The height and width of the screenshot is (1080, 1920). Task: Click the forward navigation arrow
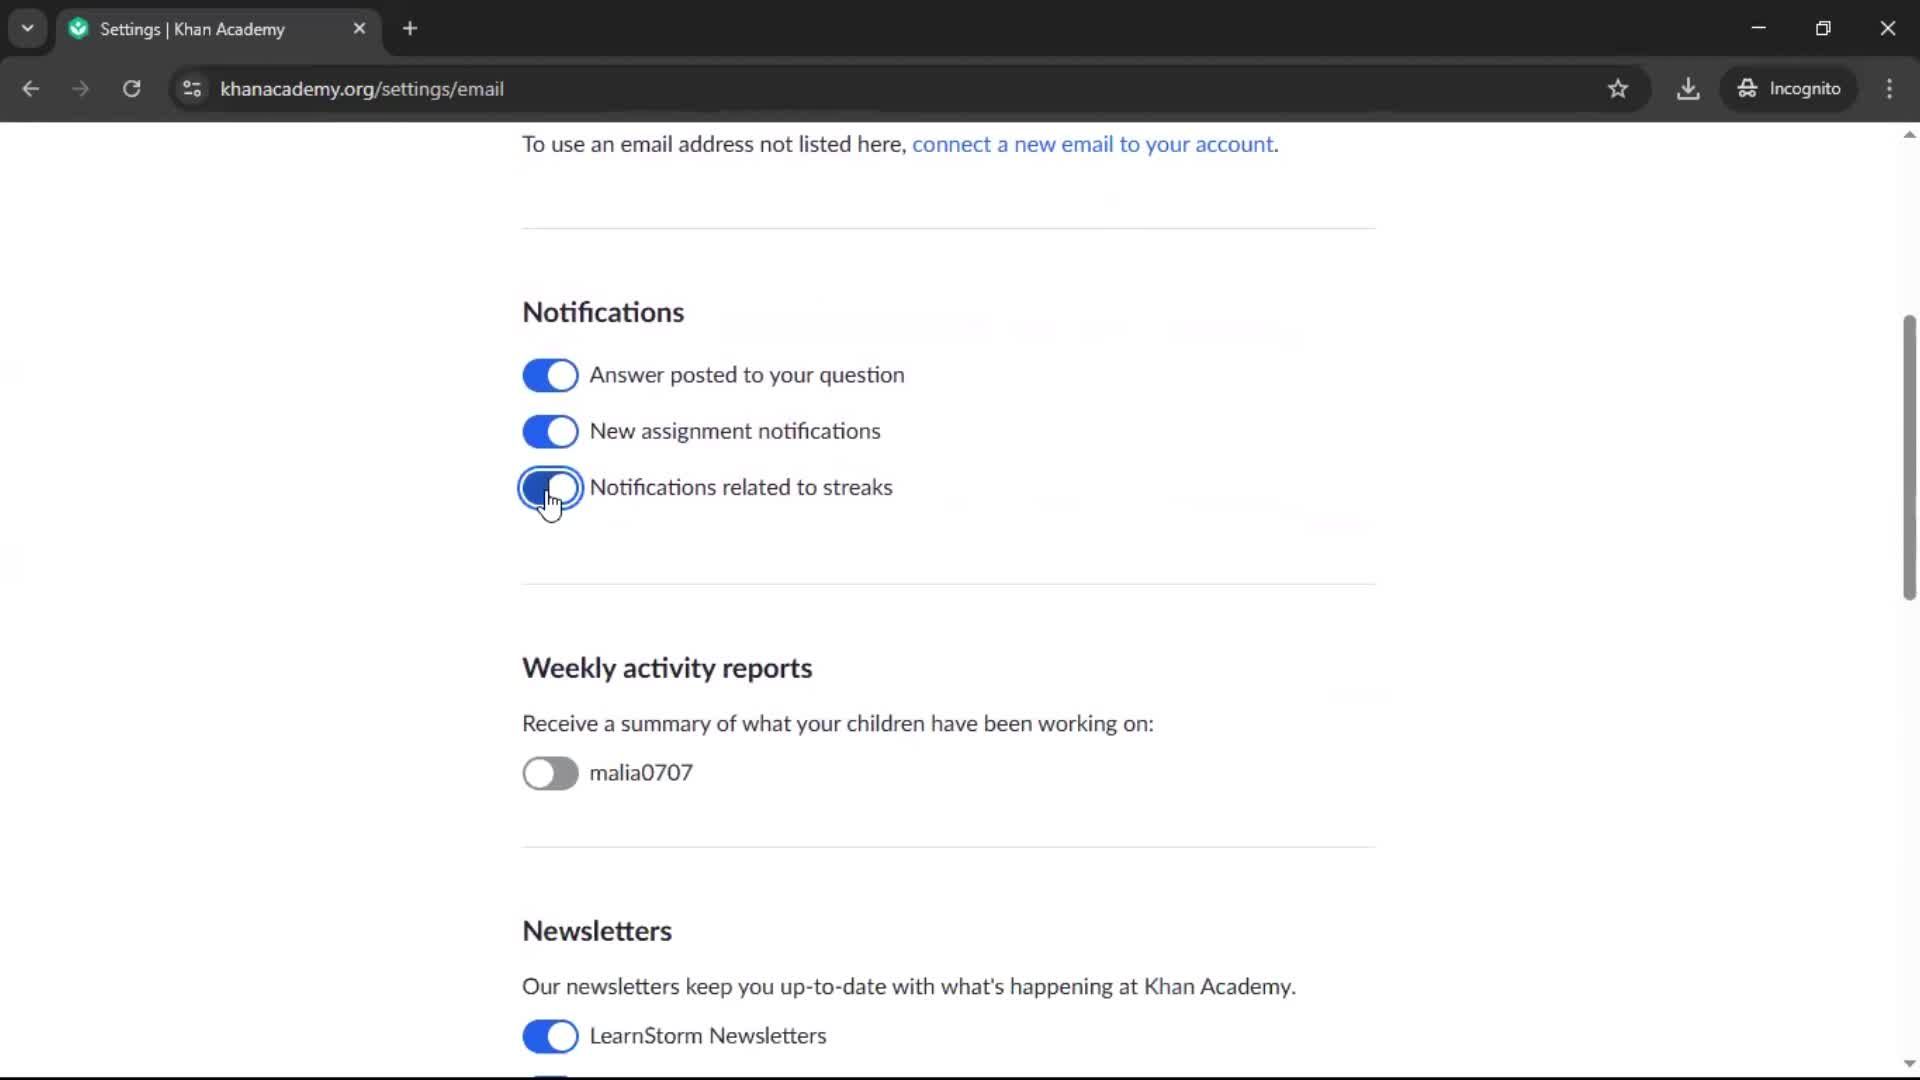click(x=80, y=89)
